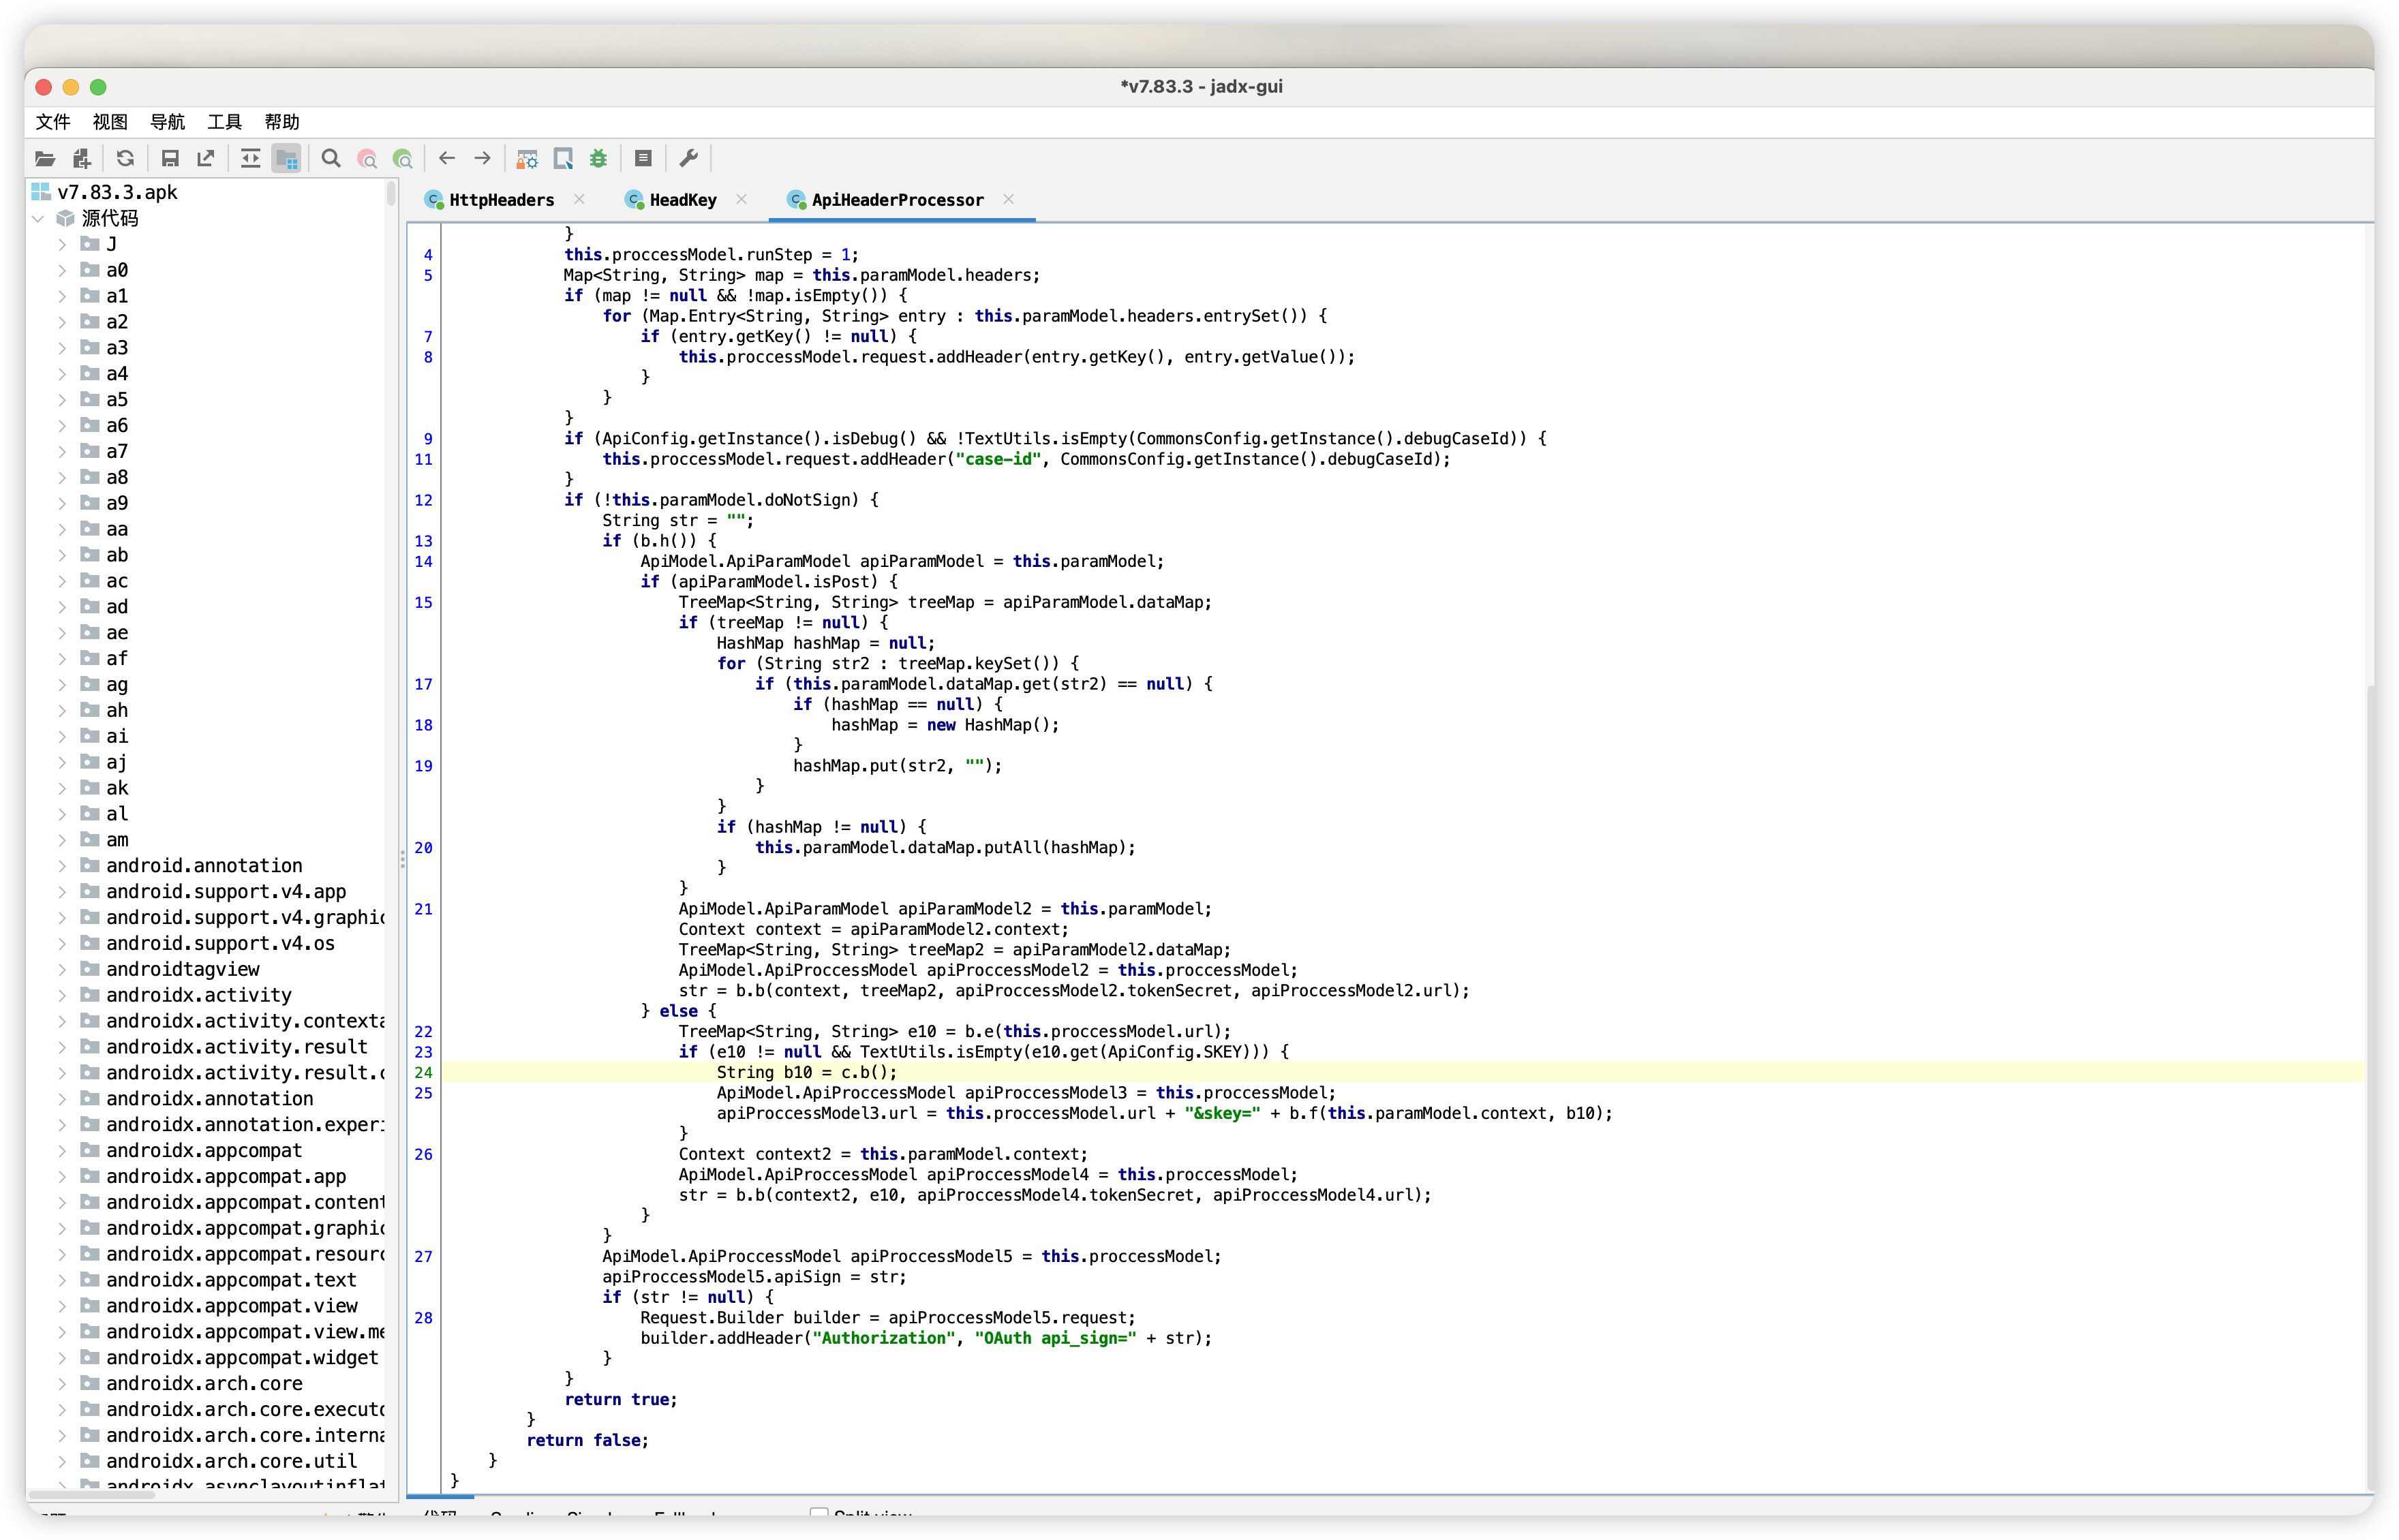Viewport: 2399px width, 1540px height.
Task: Toggle the flatten packages icon
Action: [287, 158]
